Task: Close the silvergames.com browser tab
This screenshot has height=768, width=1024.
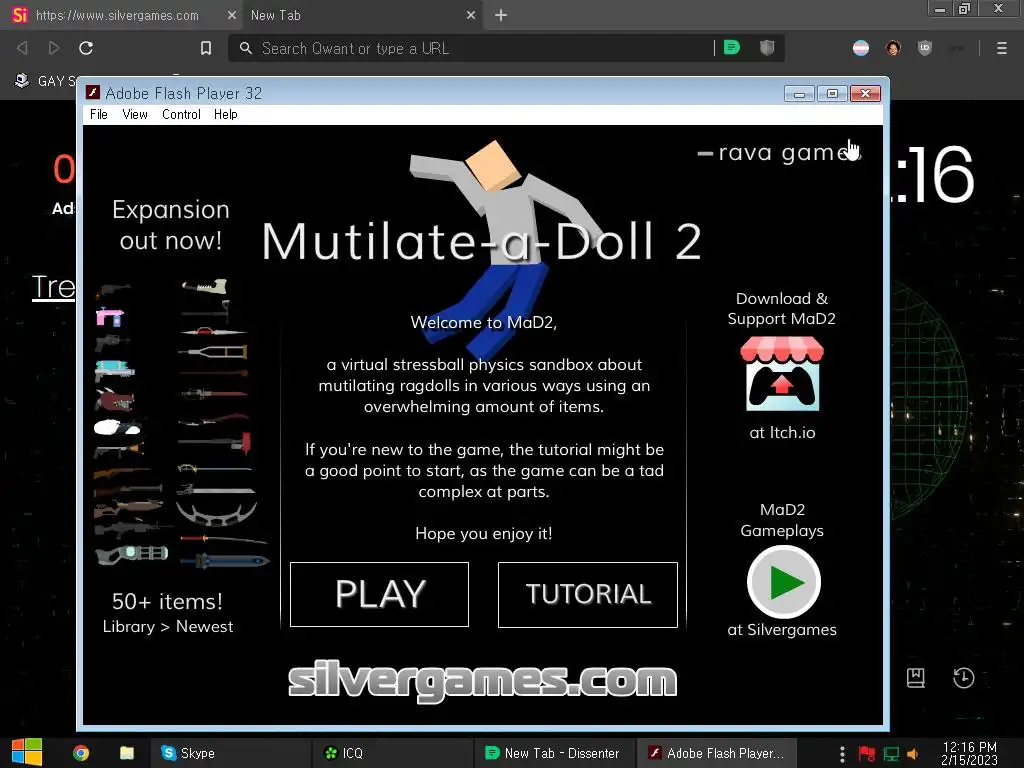Action: tap(231, 15)
